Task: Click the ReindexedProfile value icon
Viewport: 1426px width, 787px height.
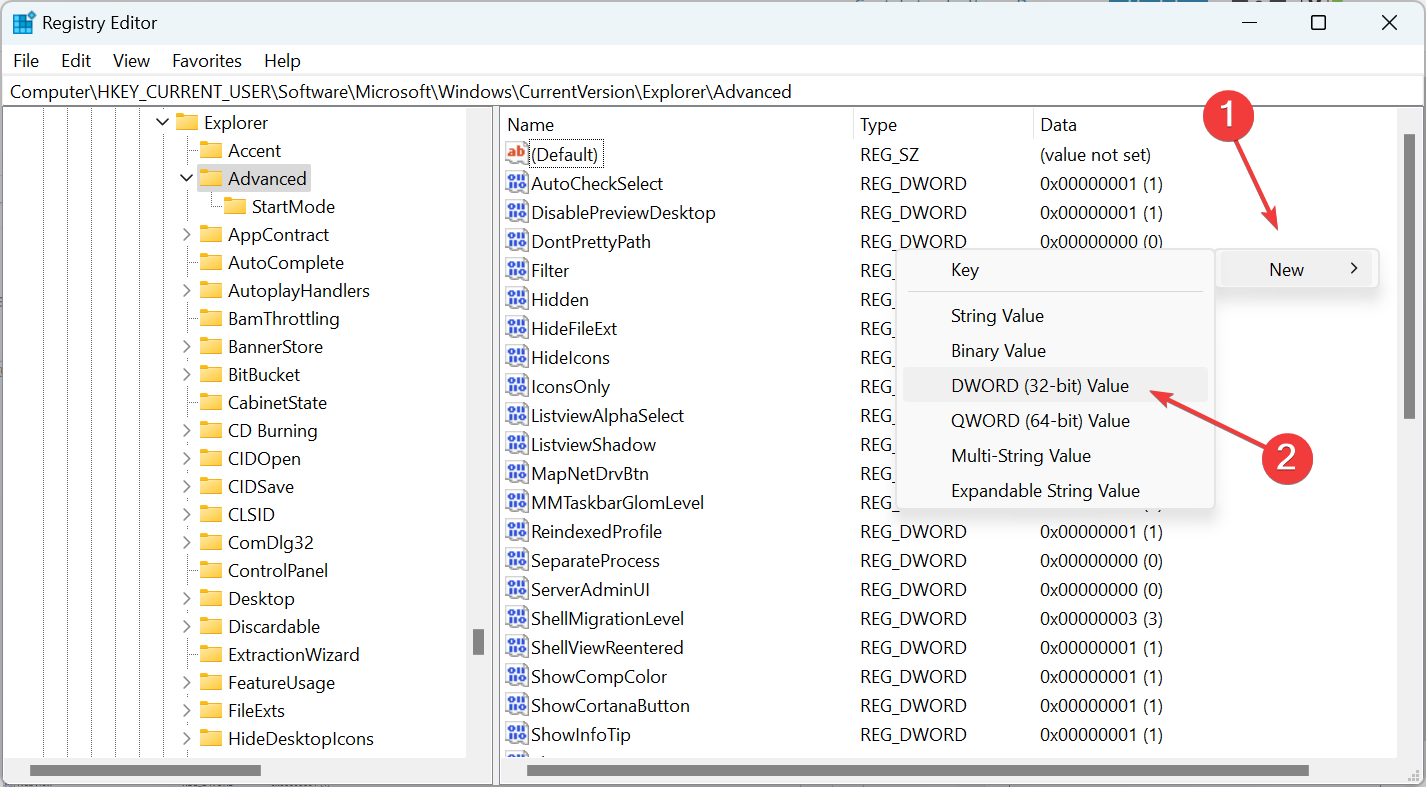Action: click(x=517, y=531)
